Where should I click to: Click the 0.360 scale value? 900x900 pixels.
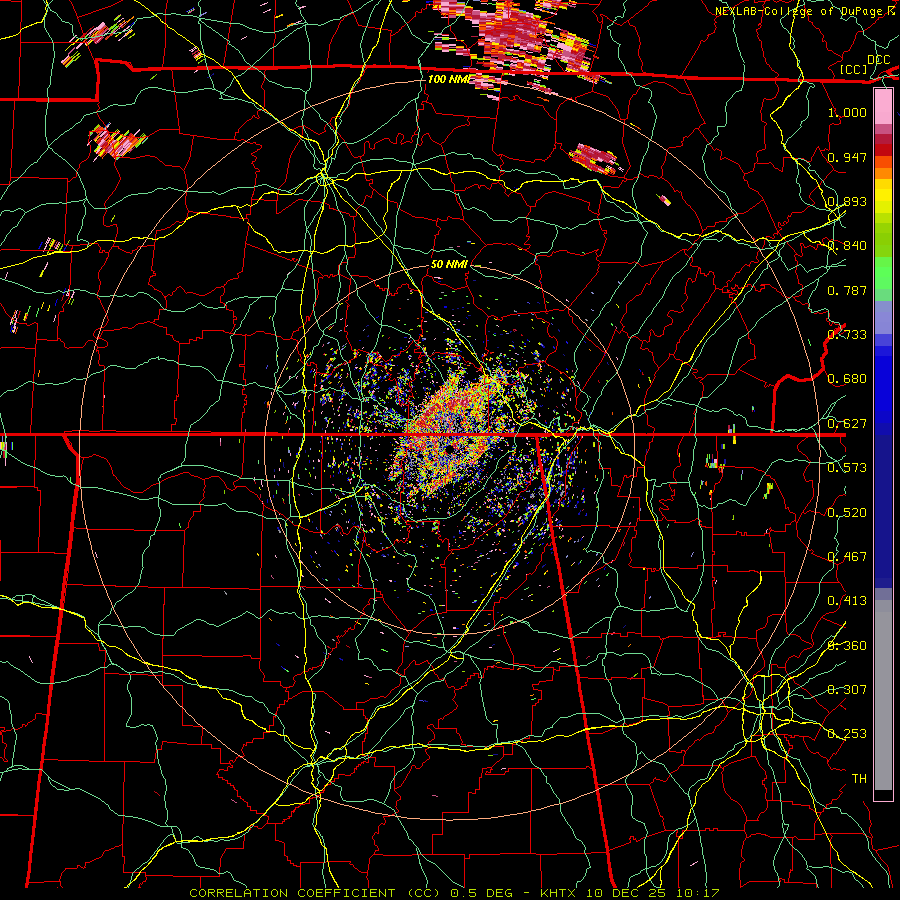click(x=847, y=646)
